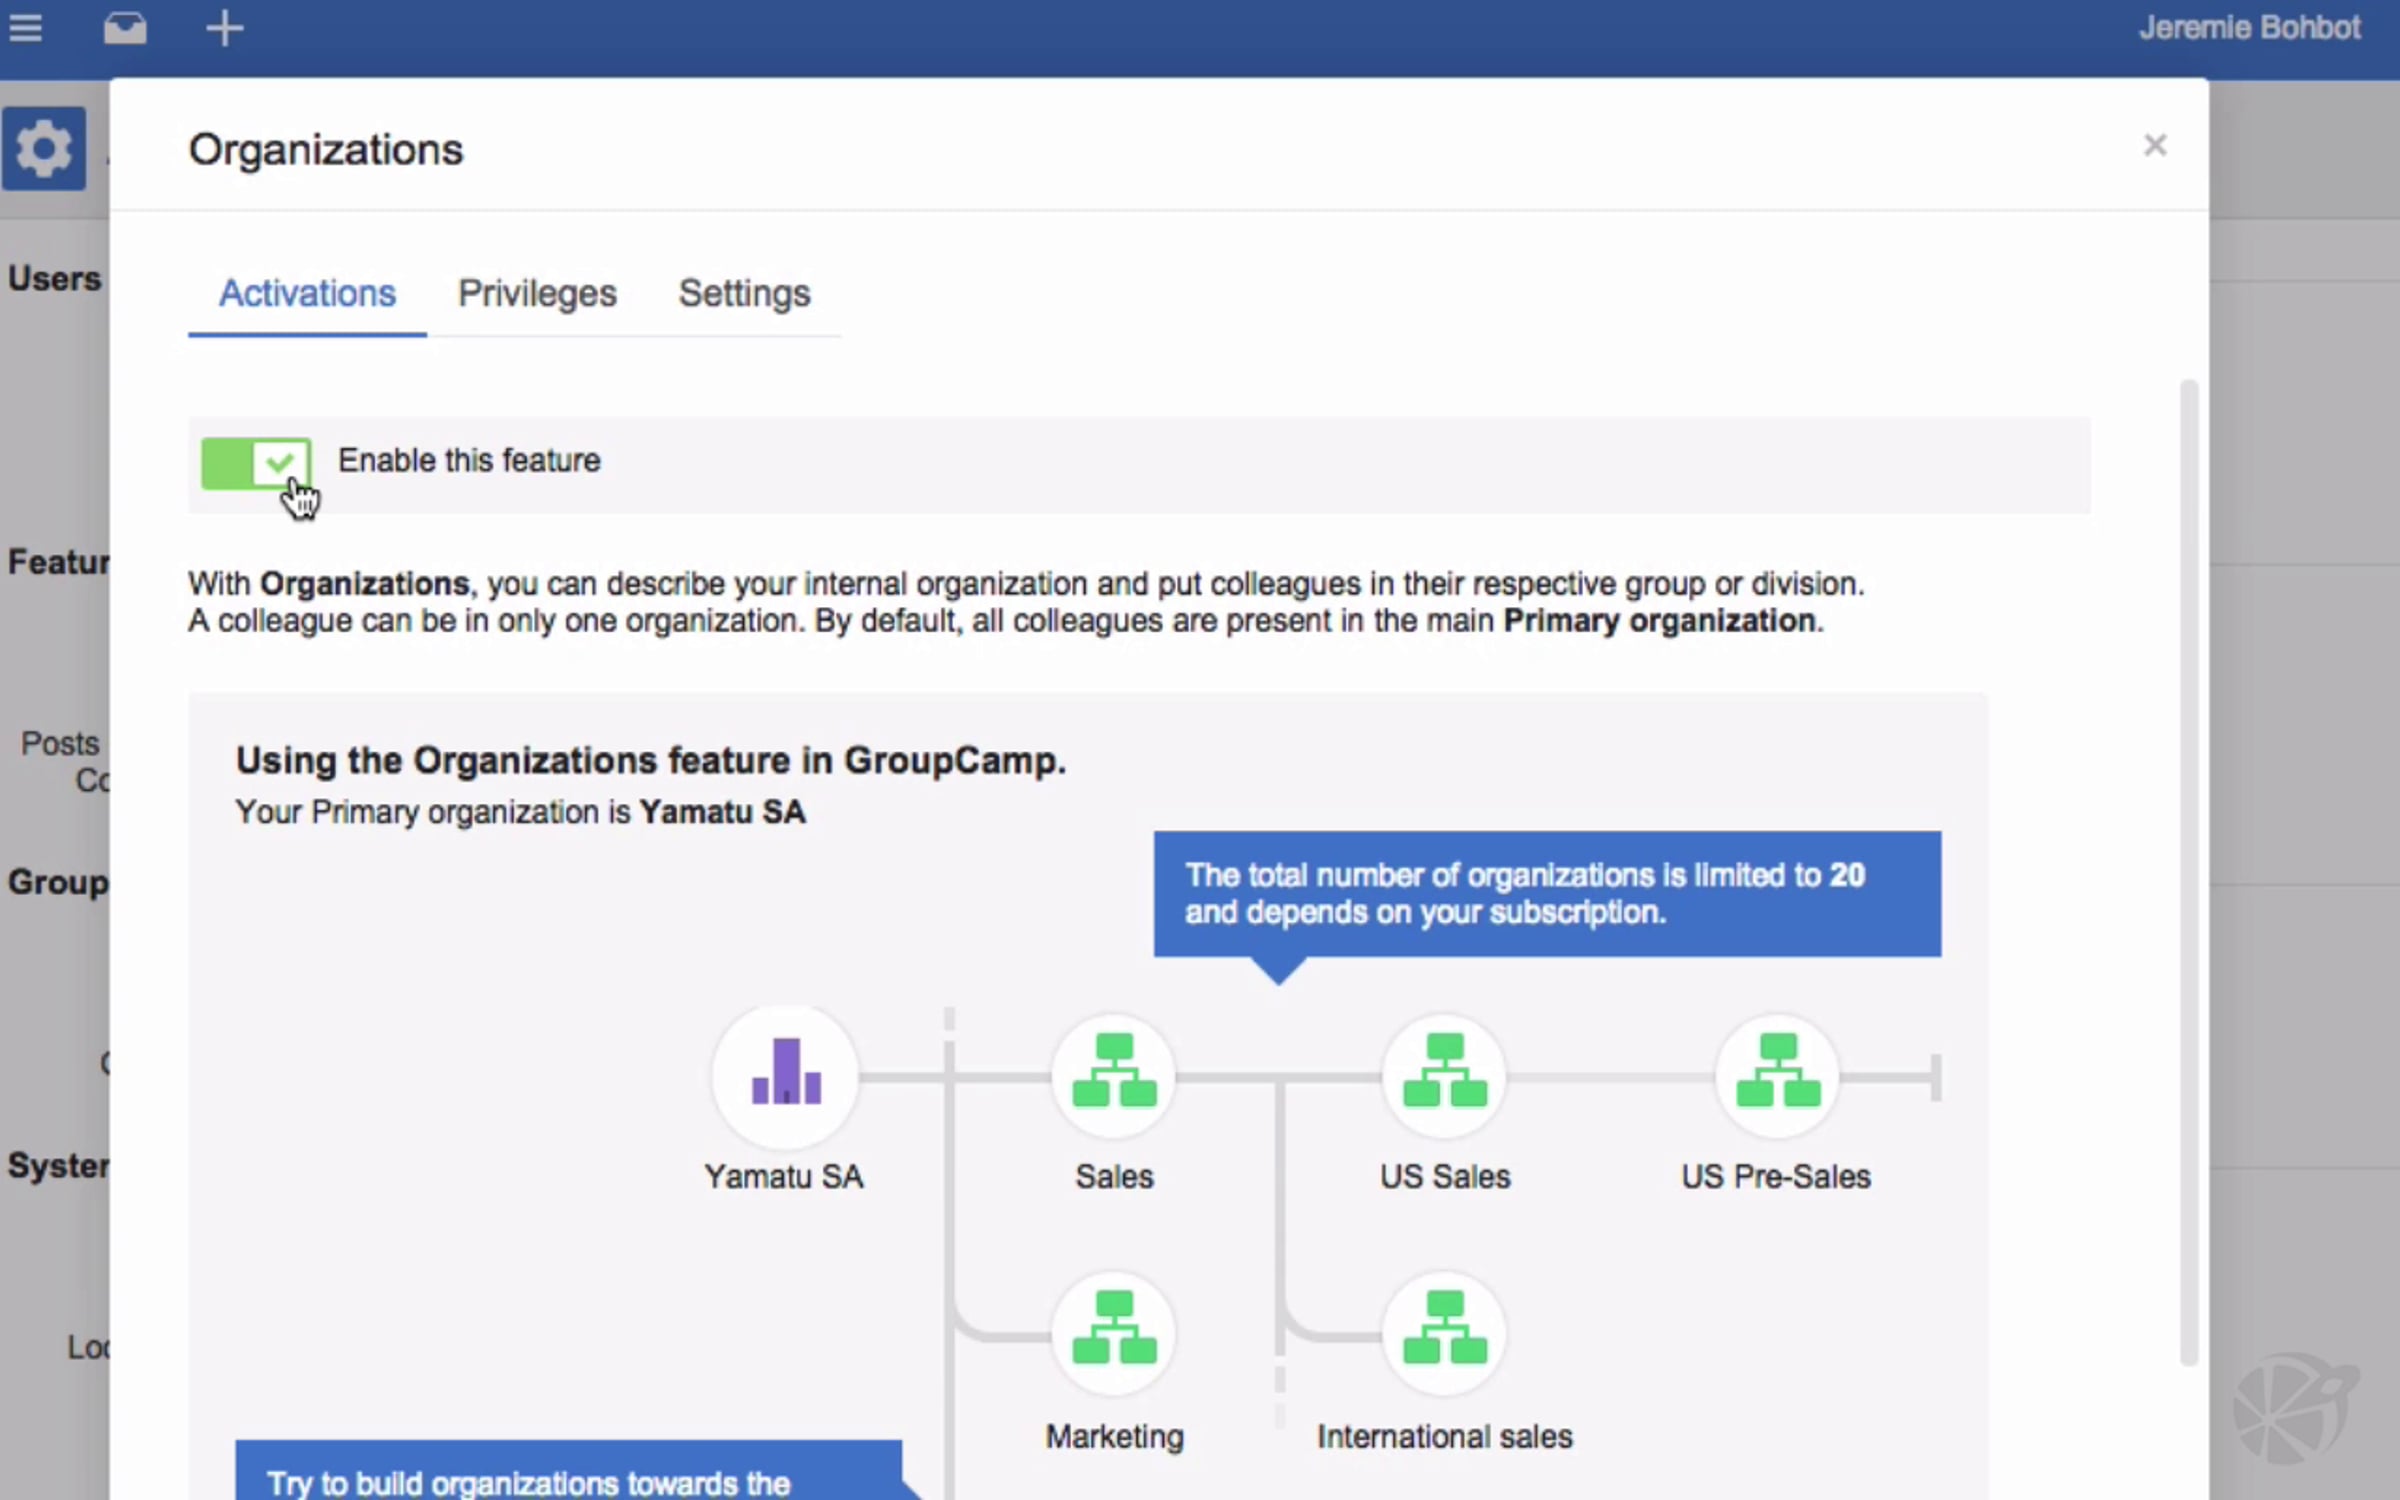Click the Jeremie Bohbot user name
Viewport: 2400px width, 1500px height.
coord(2249,28)
